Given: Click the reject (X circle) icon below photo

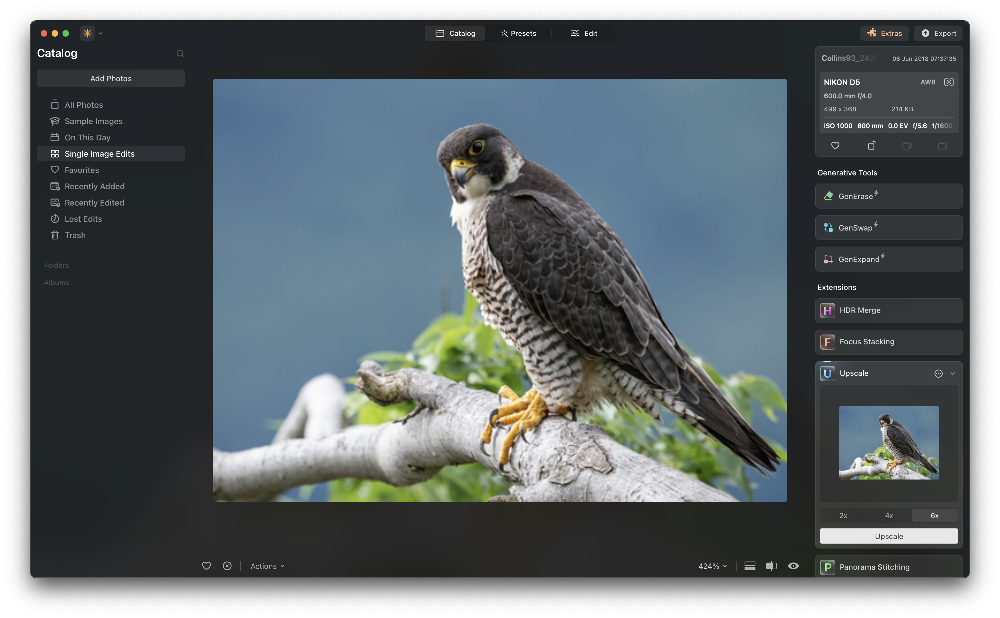Looking at the screenshot, I should click(227, 566).
